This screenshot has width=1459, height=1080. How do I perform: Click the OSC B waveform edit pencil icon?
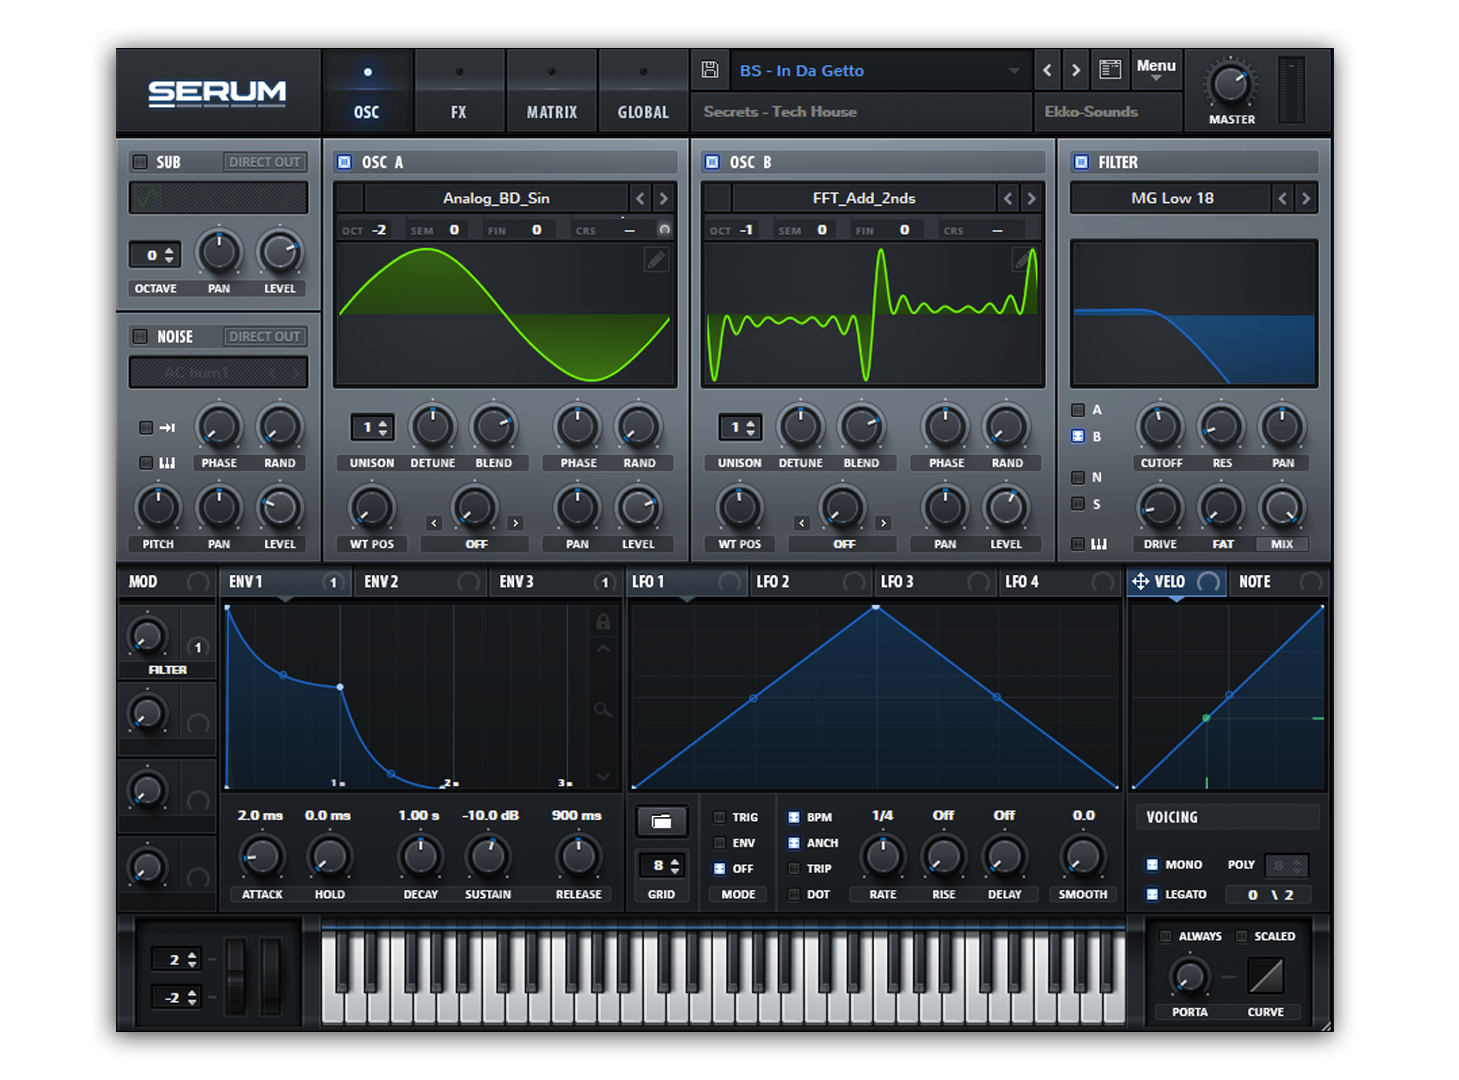click(x=1022, y=260)
